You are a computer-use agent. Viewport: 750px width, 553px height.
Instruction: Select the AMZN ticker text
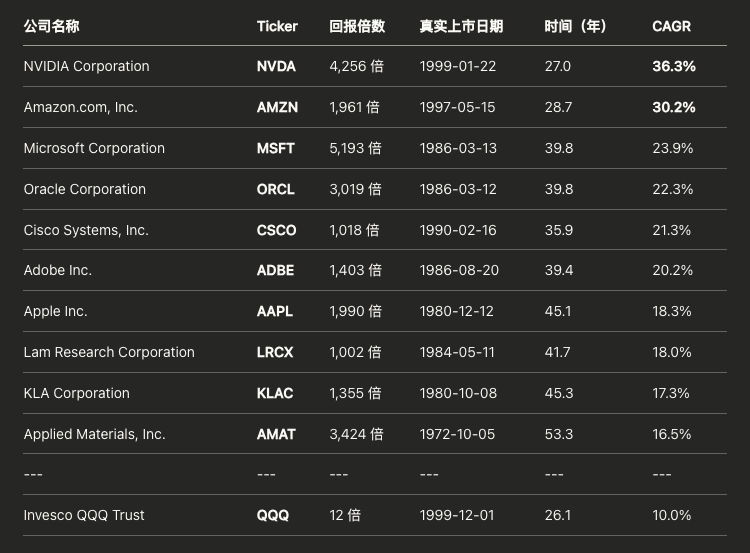tap(276, 107)
